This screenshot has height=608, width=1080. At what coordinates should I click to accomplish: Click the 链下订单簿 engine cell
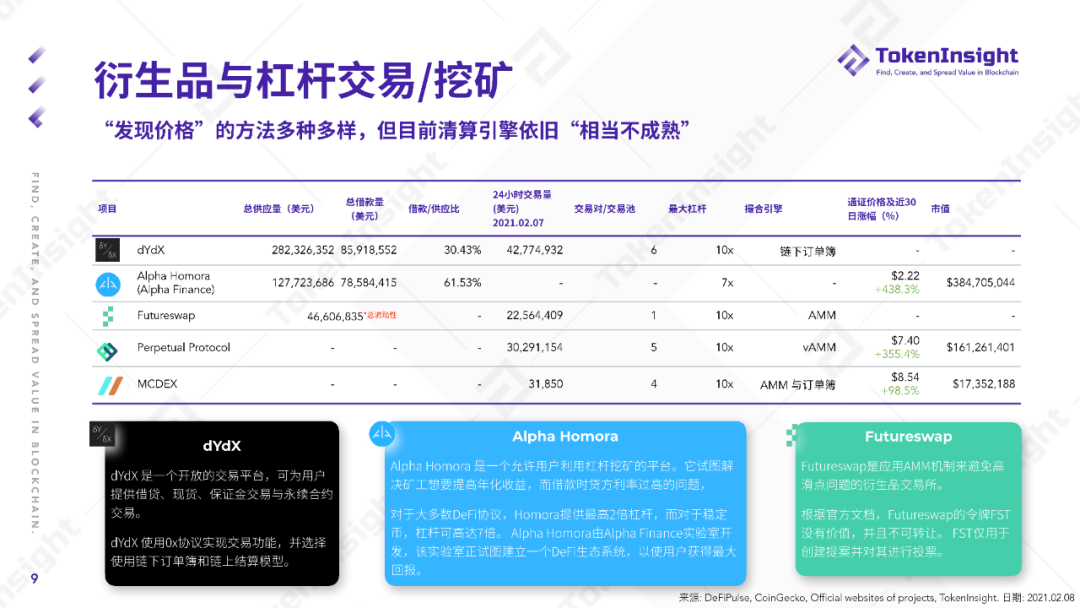[x=807, y=251]
